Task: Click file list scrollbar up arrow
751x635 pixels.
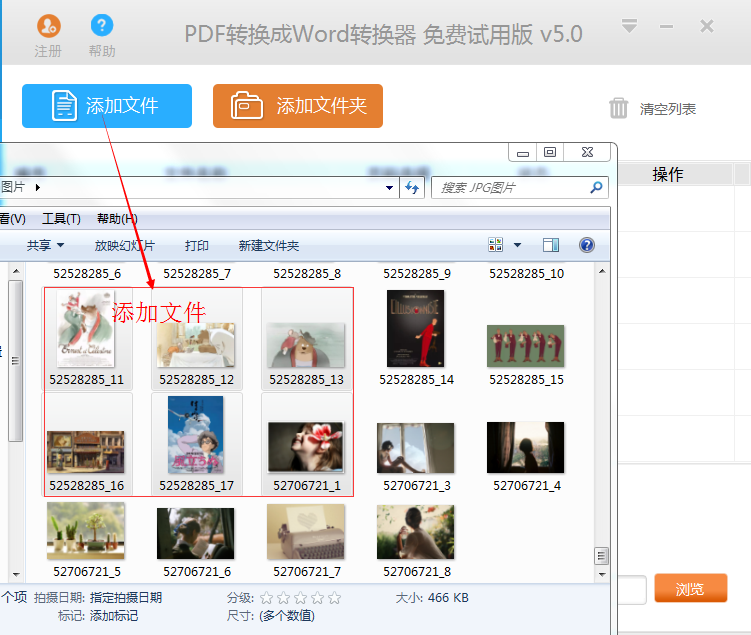Action: [x=602, y=271]
